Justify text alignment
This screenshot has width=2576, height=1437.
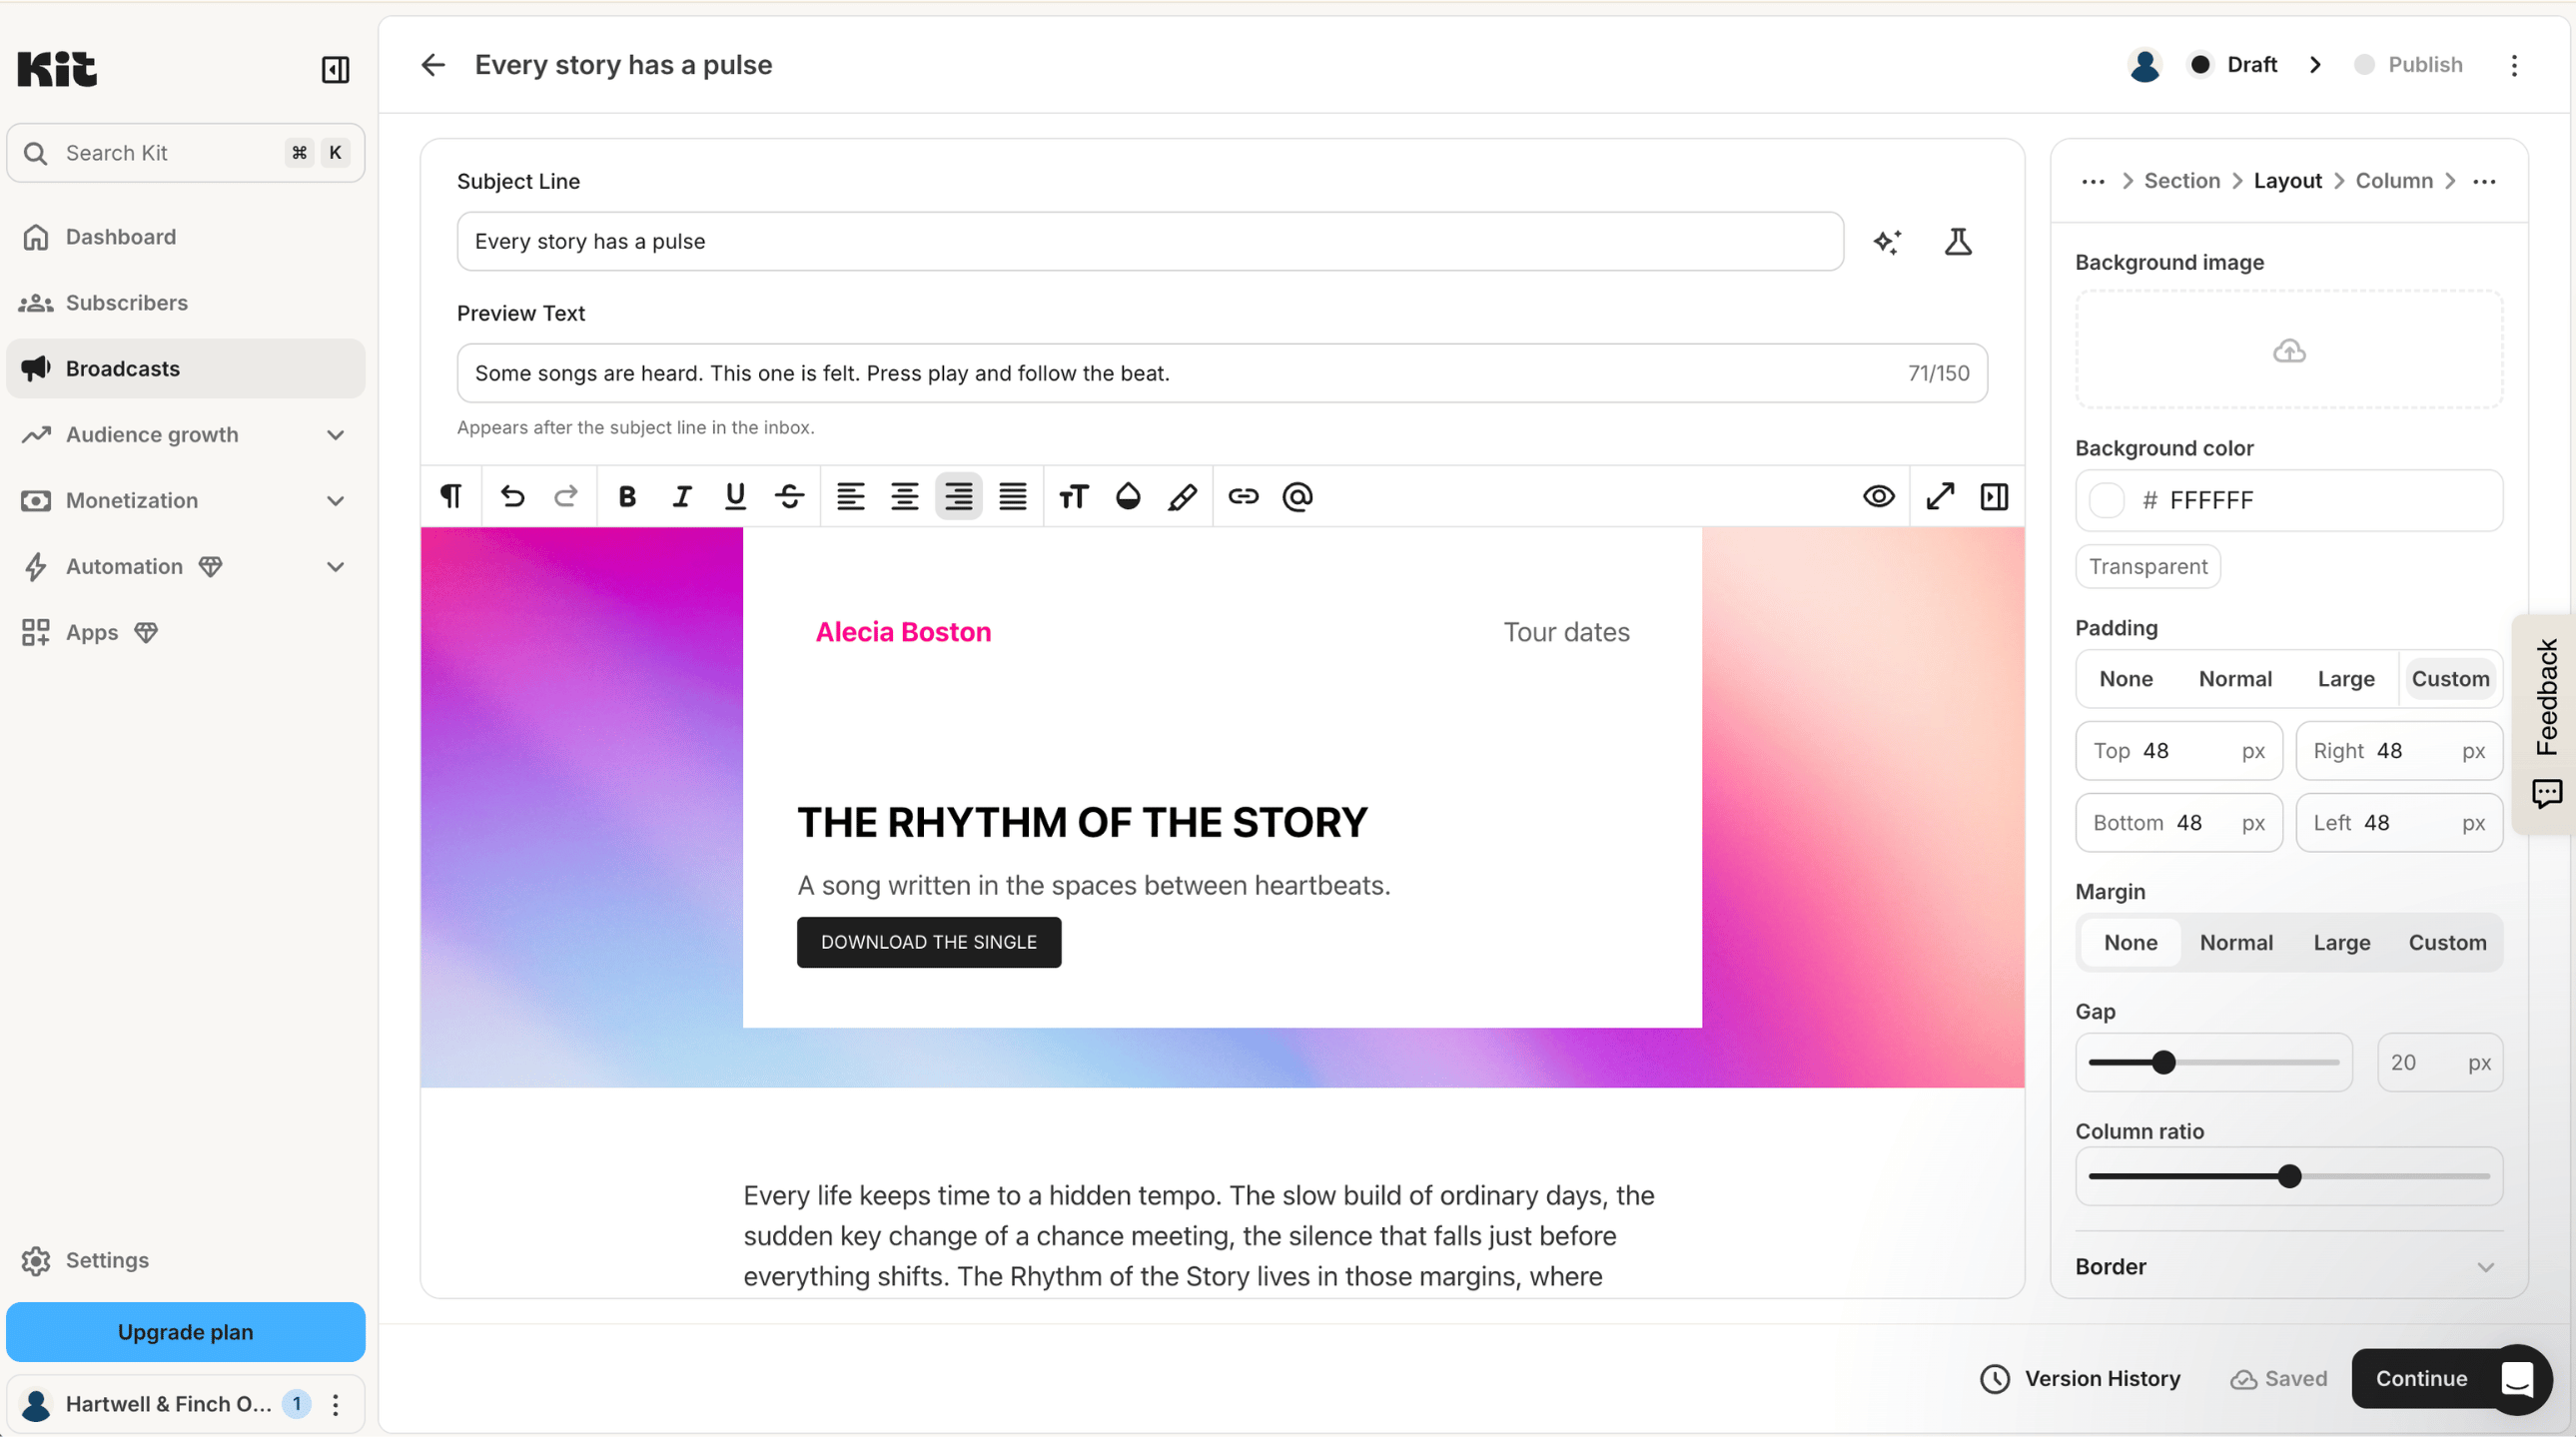coord(1013,496)
